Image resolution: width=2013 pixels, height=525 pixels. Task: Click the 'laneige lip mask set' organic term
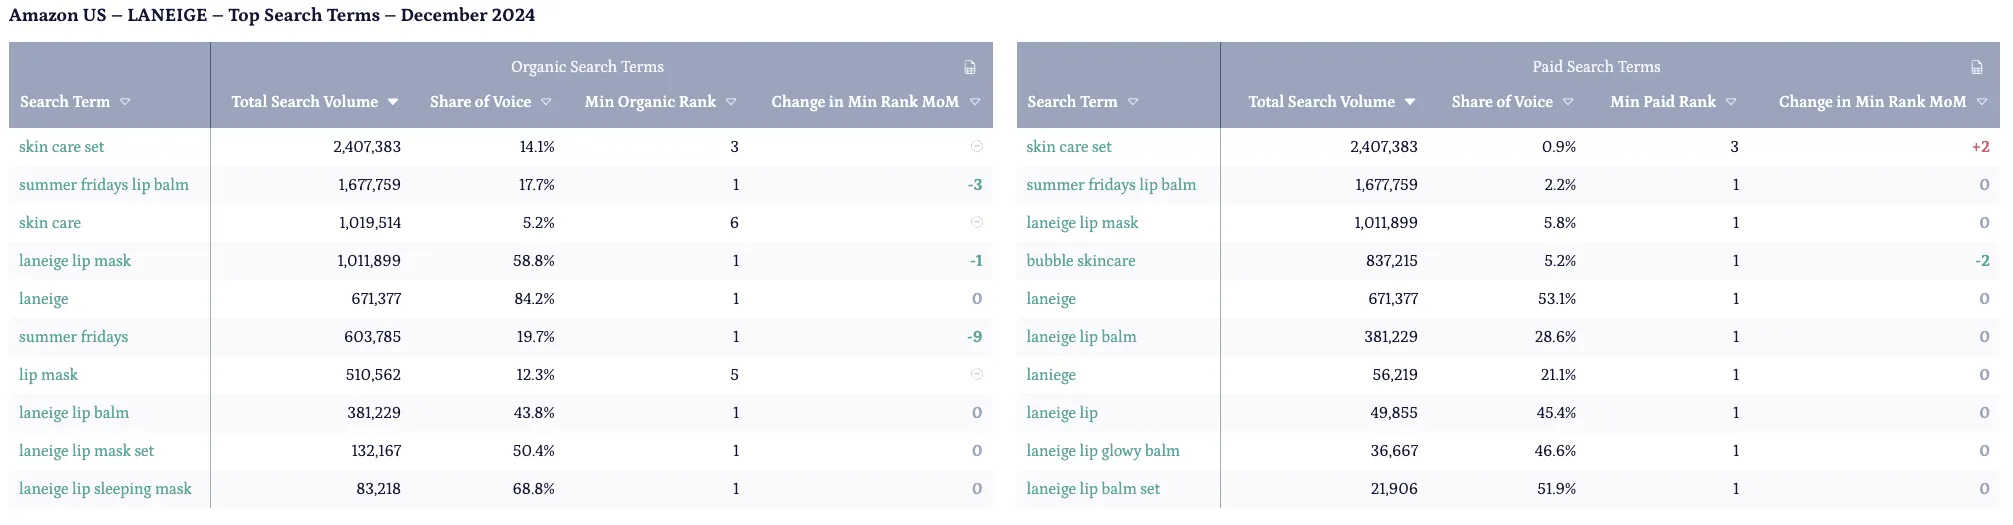point(86,451)
